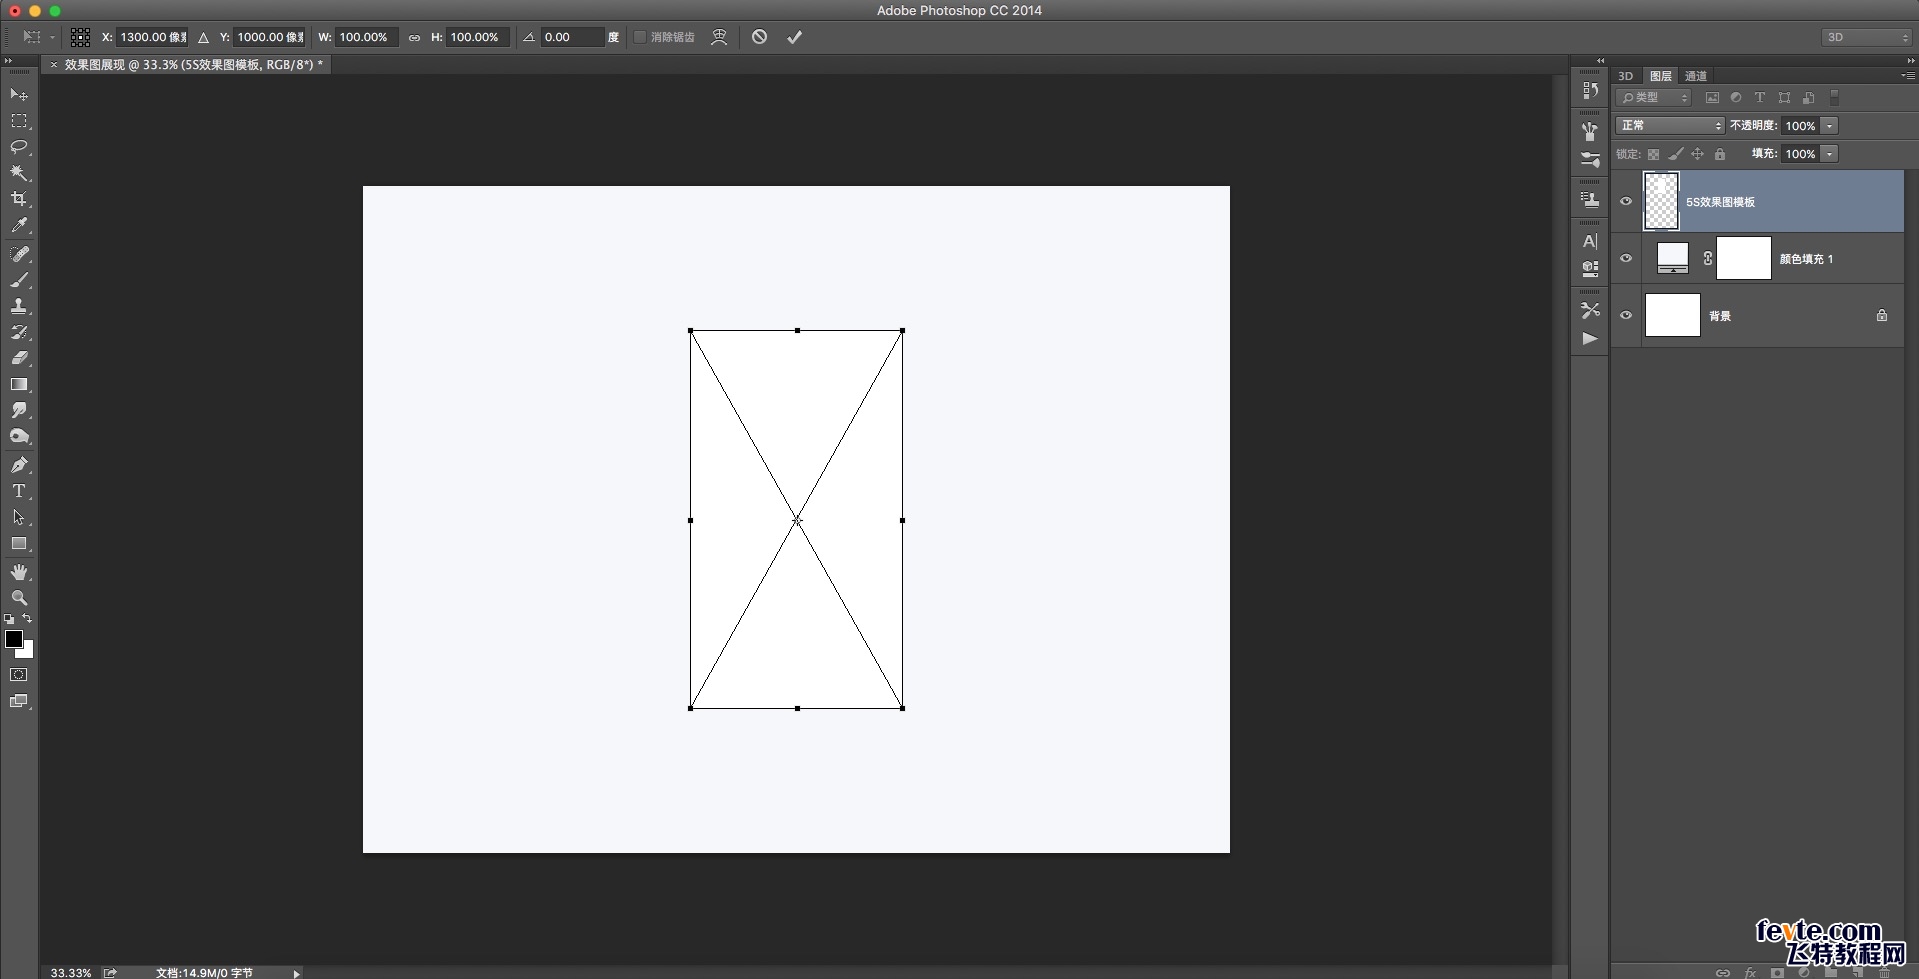1919x979 pixels.
Task: Open the 填充 fill slider arrow
Action: tap(1829, 154)
